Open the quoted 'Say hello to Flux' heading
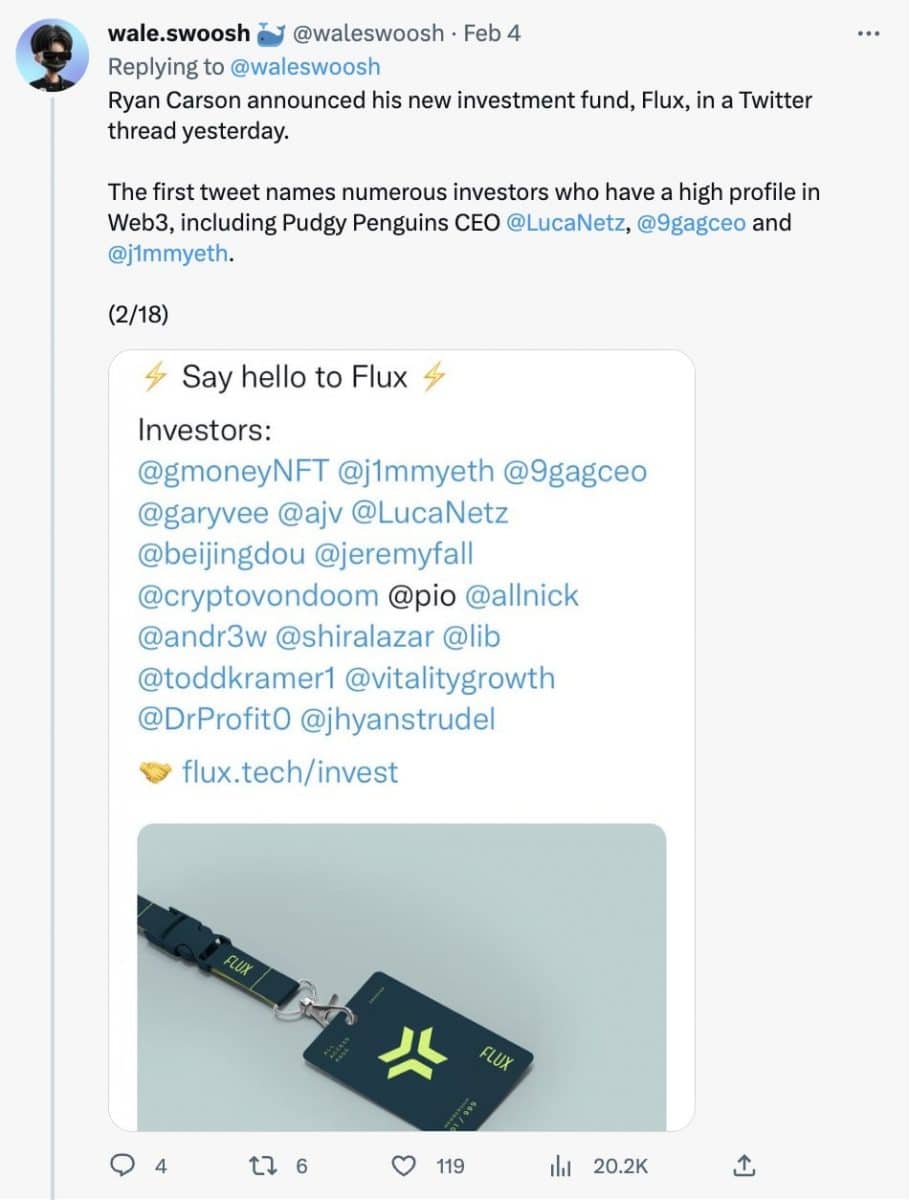The height and width of the screenshot is (1200, 909). [294, 377]
